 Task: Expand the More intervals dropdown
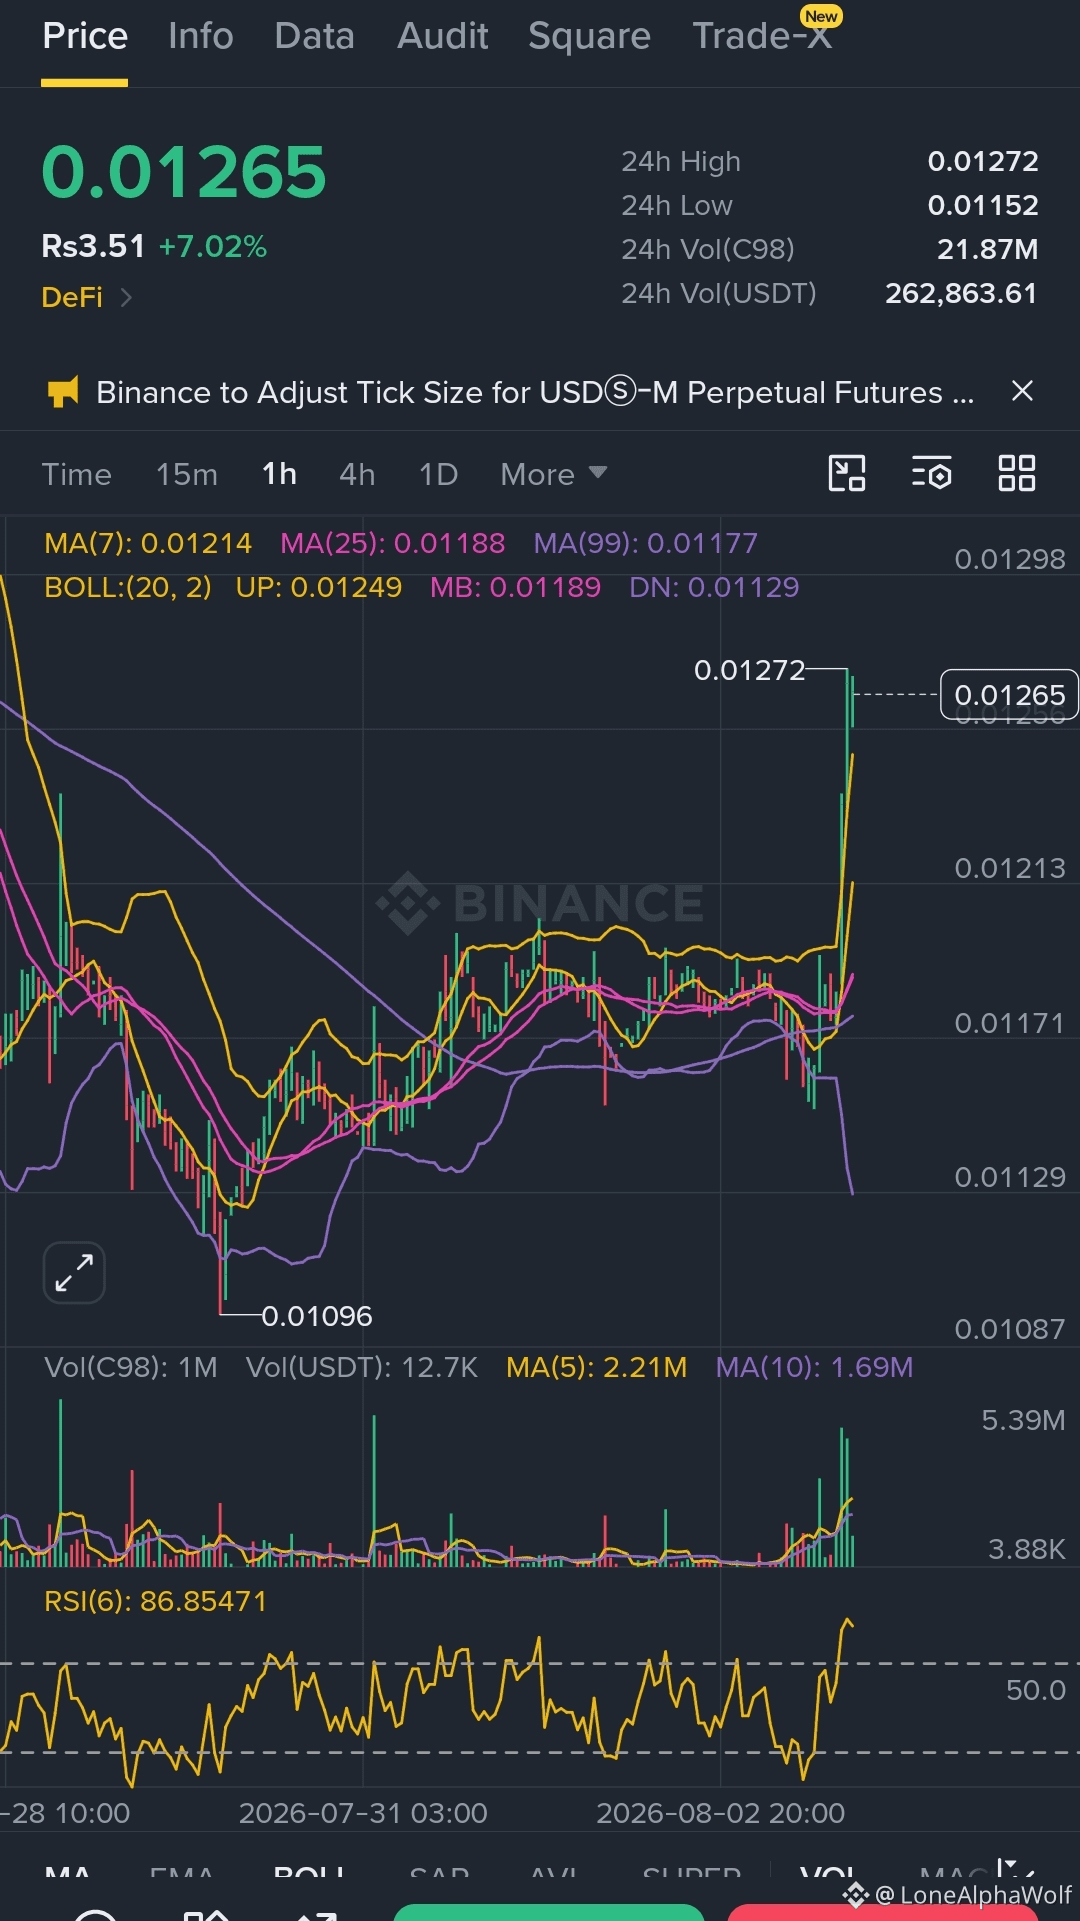click(x=553, y=474)
